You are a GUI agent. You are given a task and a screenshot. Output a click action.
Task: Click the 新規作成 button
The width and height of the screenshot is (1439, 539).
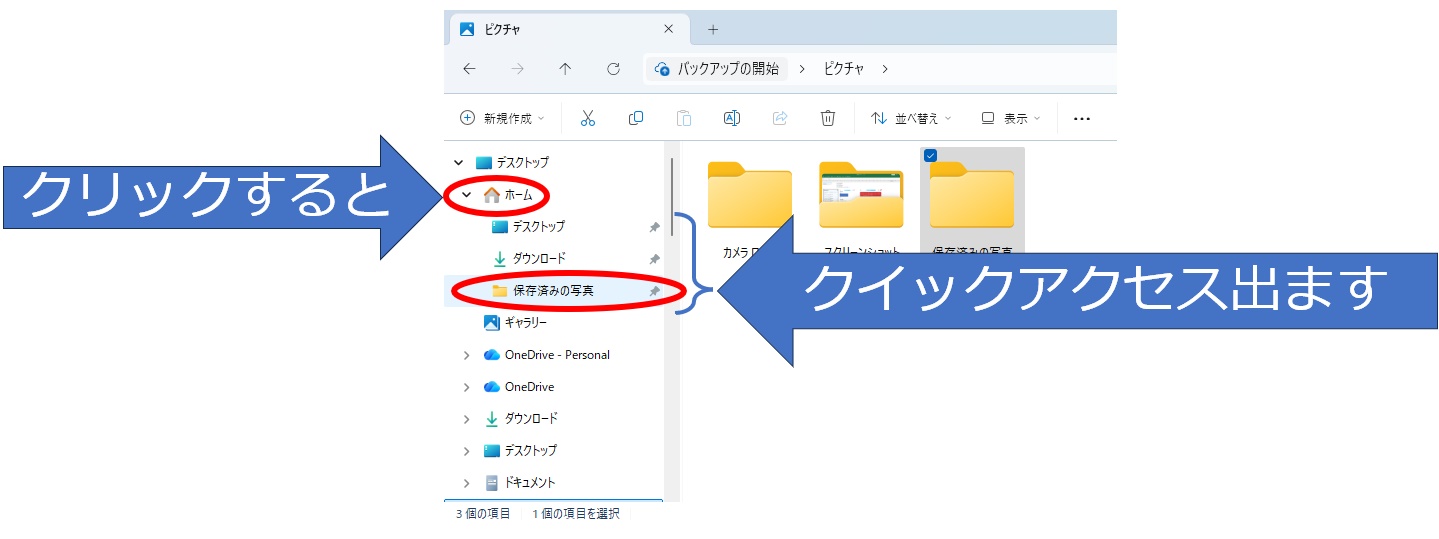502,118
